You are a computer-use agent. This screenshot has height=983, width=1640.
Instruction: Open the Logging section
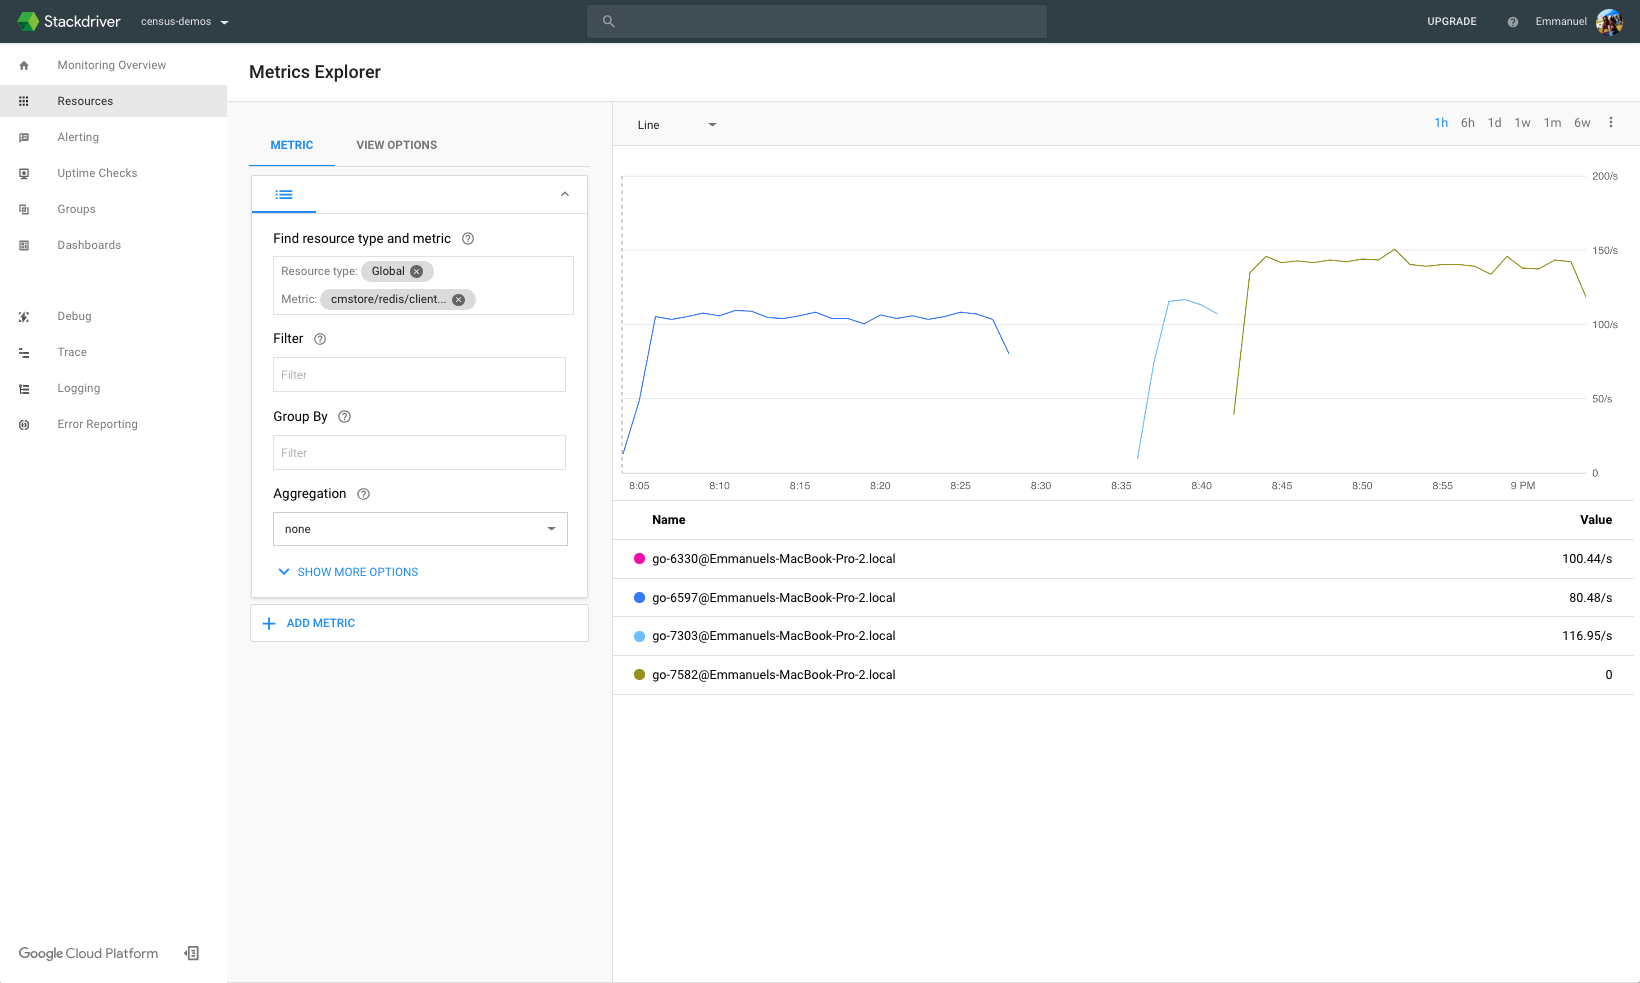[79, 388]
